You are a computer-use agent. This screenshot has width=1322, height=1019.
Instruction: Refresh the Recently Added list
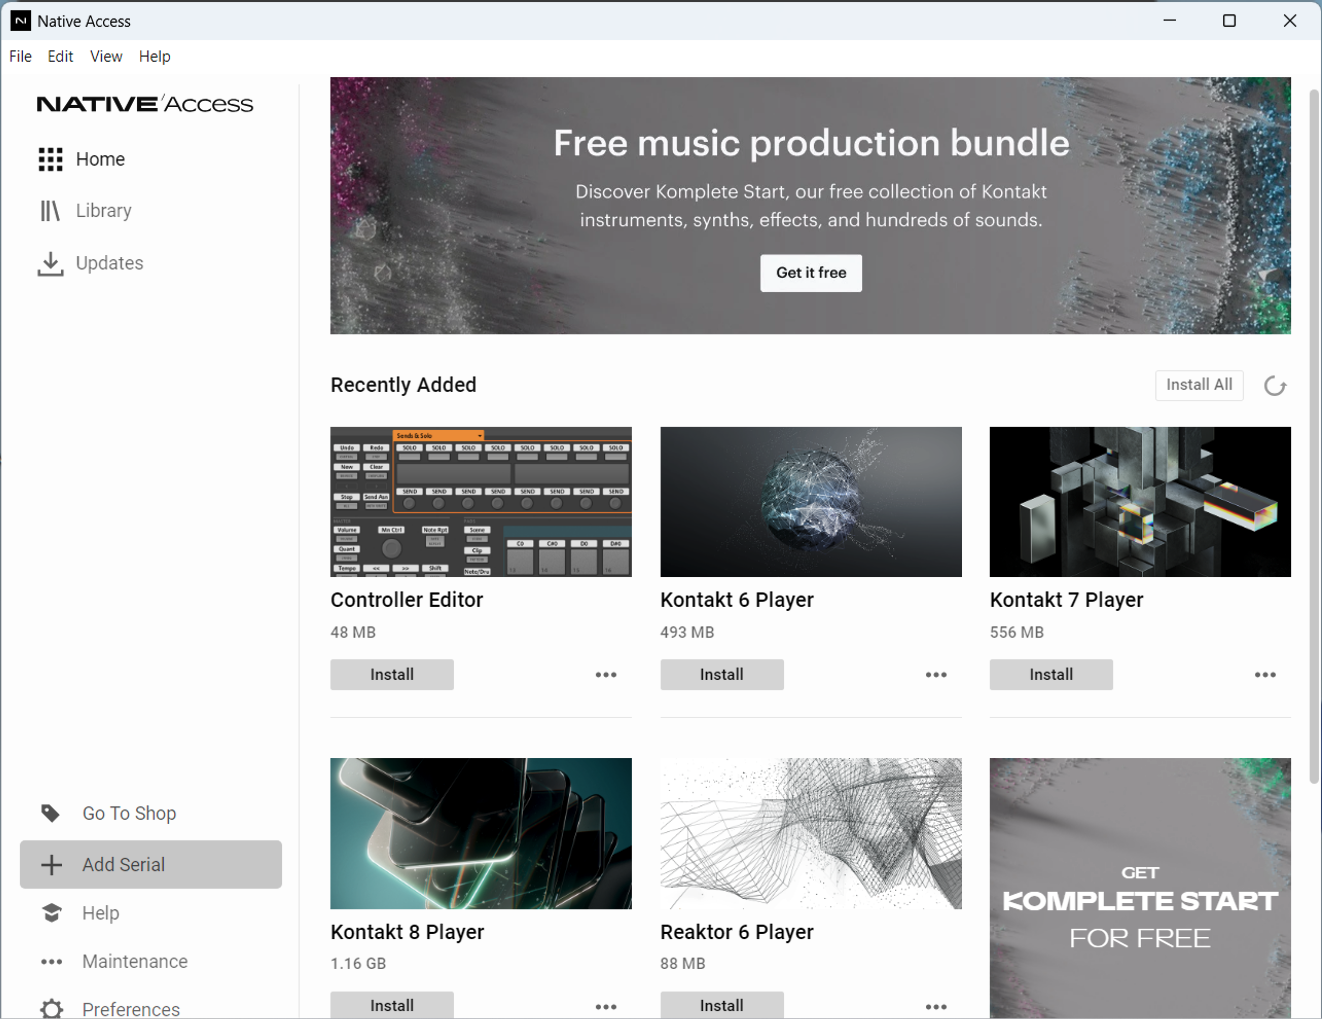(1275, 386)
